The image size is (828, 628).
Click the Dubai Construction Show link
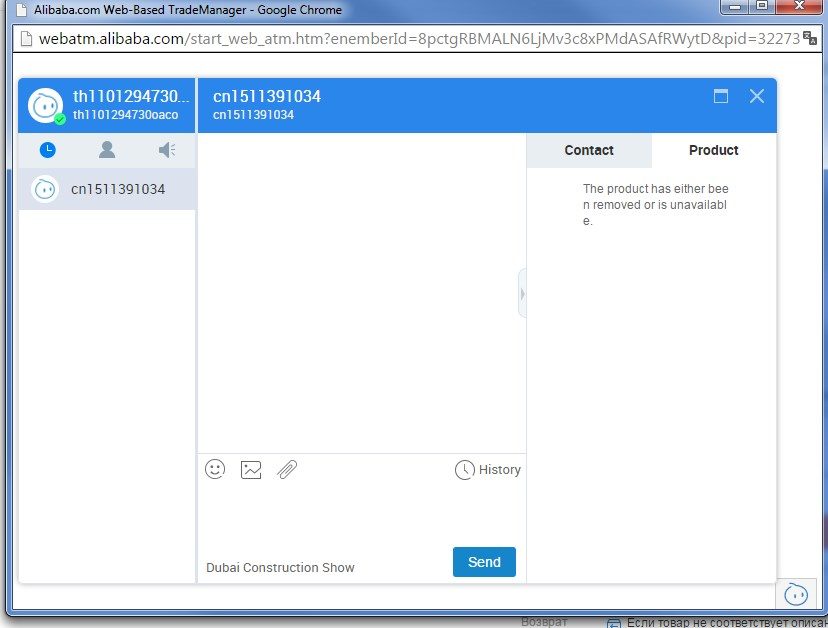pyautogui.click(x=280, y=568)
